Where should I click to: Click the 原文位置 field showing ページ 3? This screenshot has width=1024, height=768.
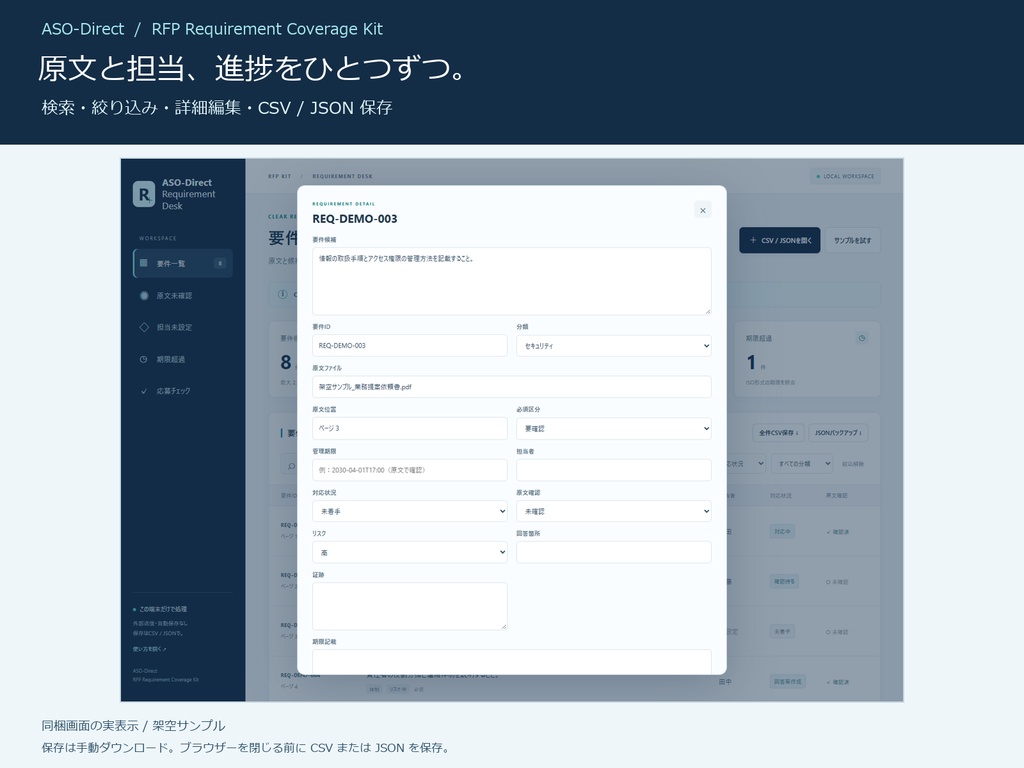[409, 428]
